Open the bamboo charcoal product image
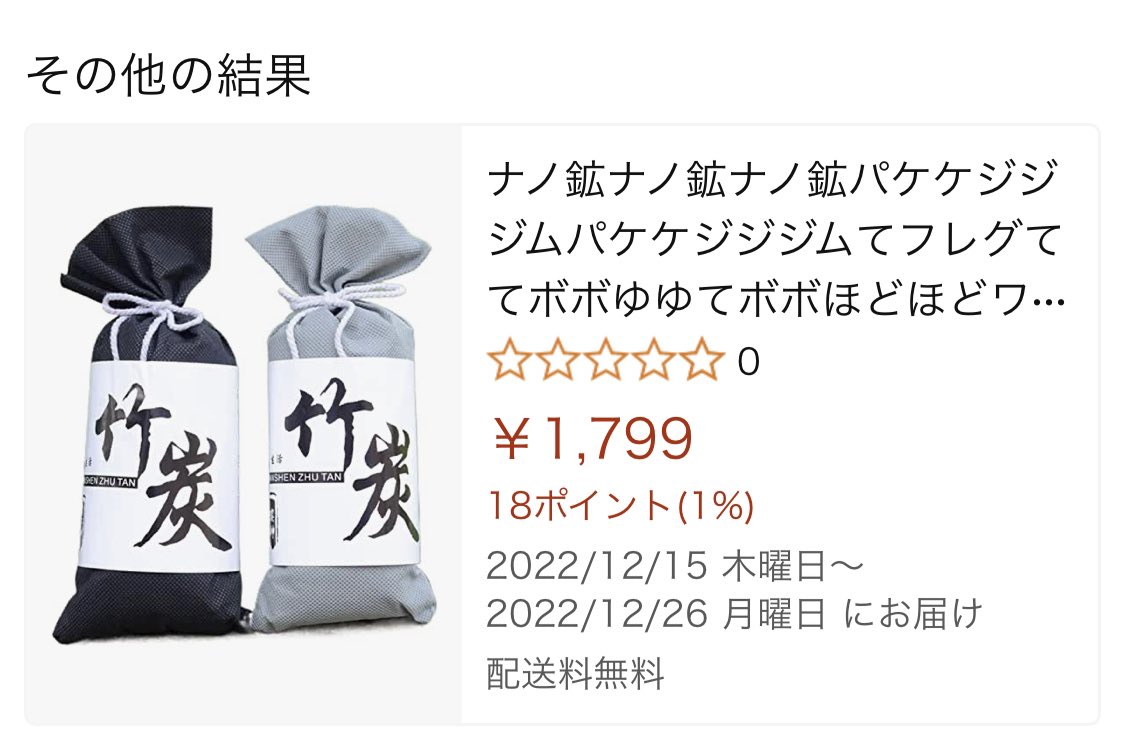This screenshot has width=1125, height=734. pos(243,424)
